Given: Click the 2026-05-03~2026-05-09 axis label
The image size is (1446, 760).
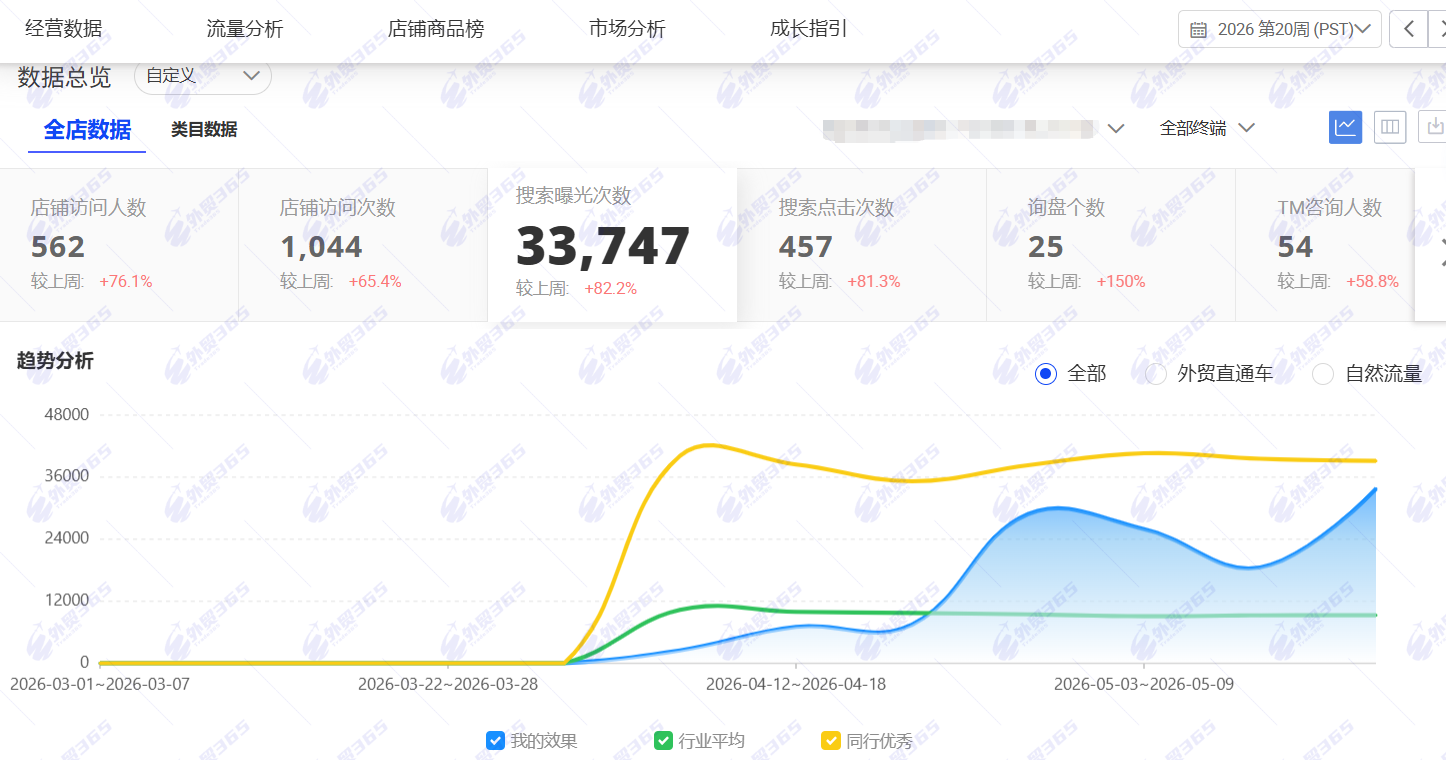Looking at the screenshot, I should tap(1144, 685).
